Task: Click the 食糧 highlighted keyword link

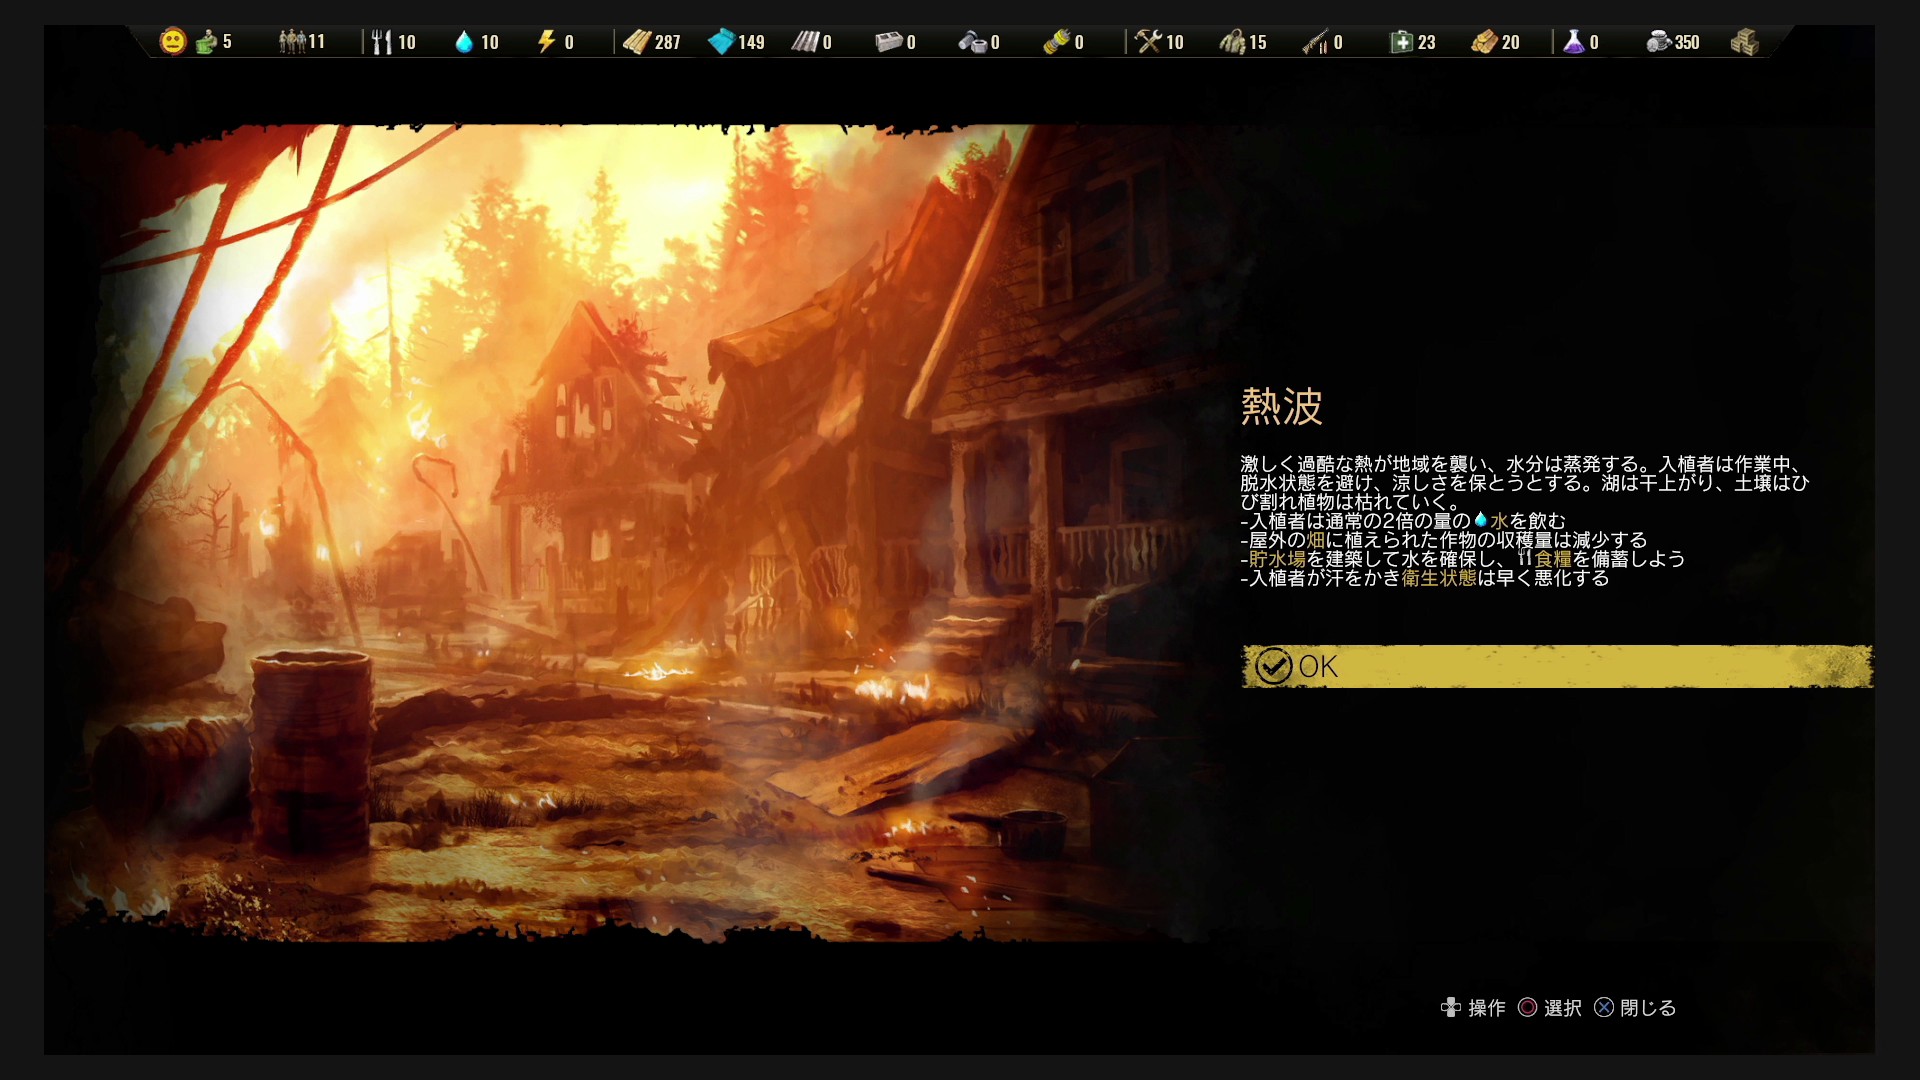Action: [1553, 559]
